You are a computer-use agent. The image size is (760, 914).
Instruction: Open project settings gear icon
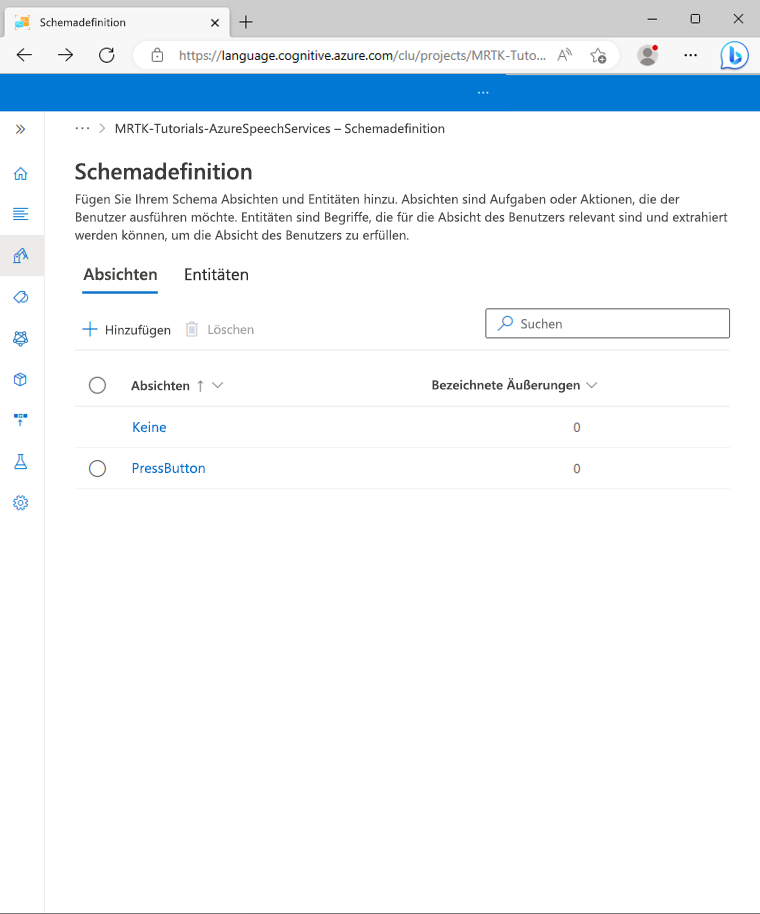click(x=20, y=502)
